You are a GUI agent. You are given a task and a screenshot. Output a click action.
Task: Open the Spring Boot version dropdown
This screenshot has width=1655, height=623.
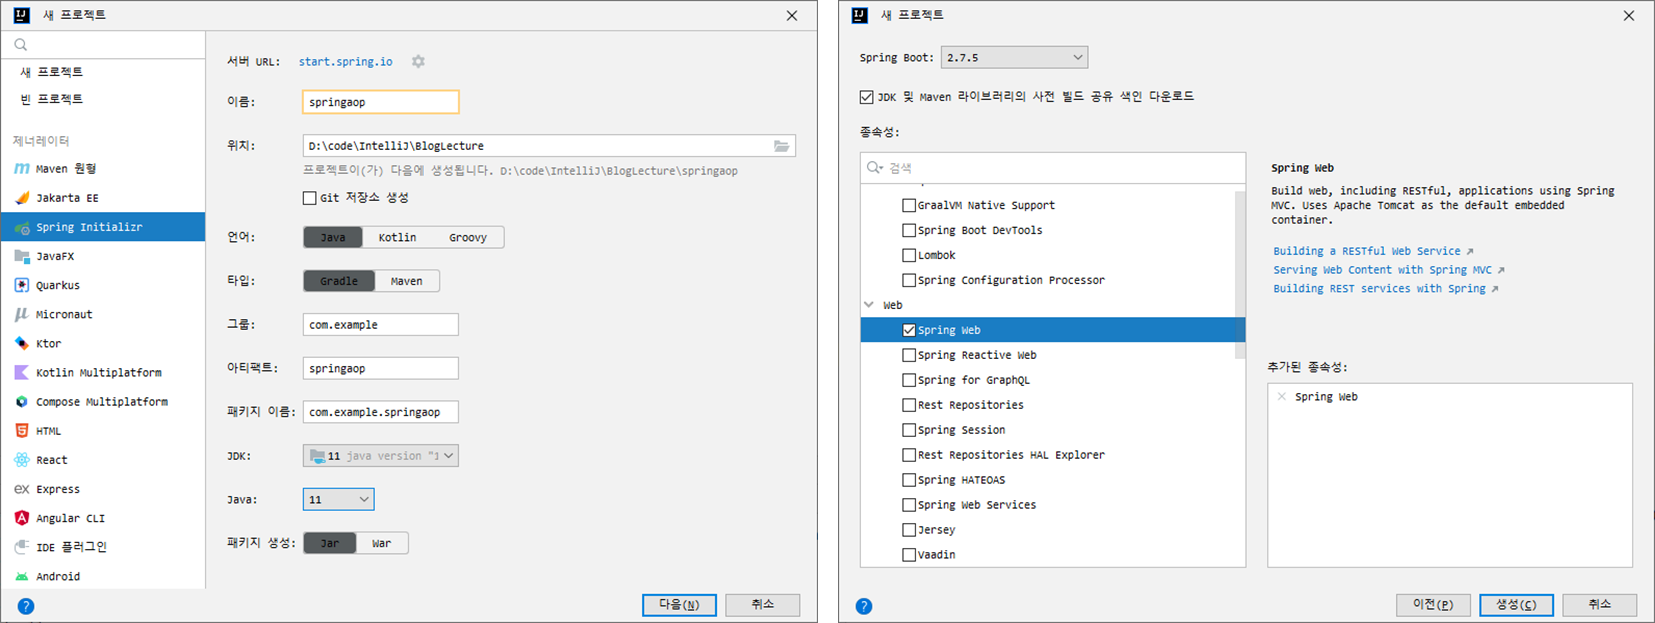tap(1014, 57)
